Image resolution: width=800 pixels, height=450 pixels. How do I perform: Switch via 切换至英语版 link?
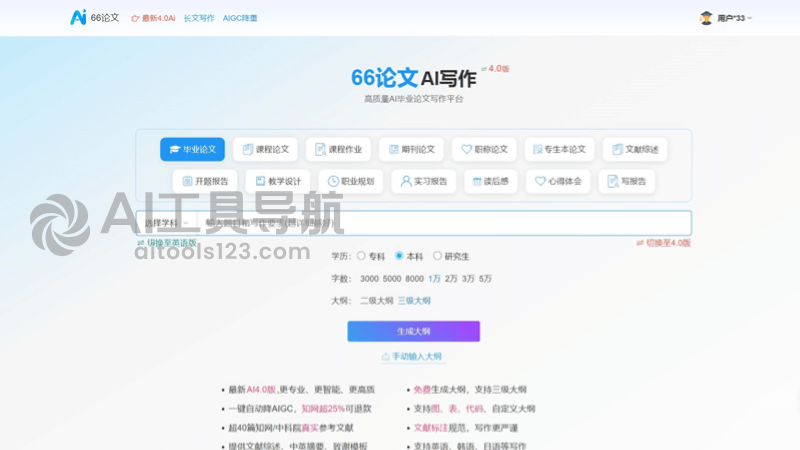pyautogui.click(x=167, y=243)
